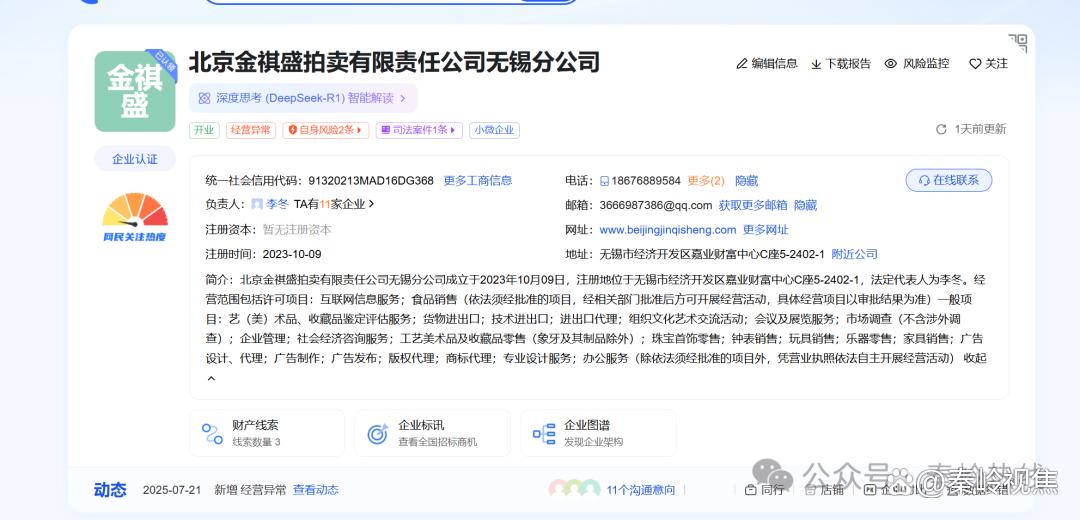This screenshot has height=520, width=1080.
Task: Open DeepSeek-R1 智能解读 banner
Action: click(x=303, y=98)
